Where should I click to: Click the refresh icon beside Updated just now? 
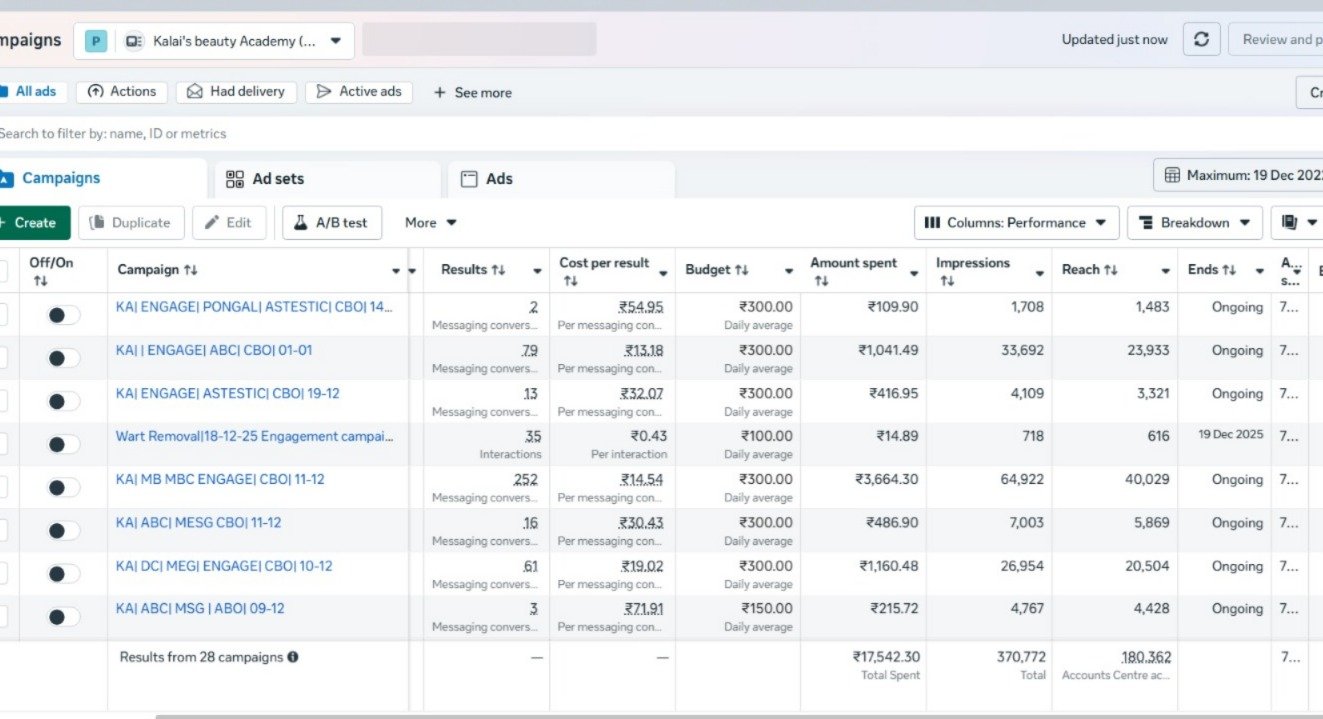(x=1201, y=40)
